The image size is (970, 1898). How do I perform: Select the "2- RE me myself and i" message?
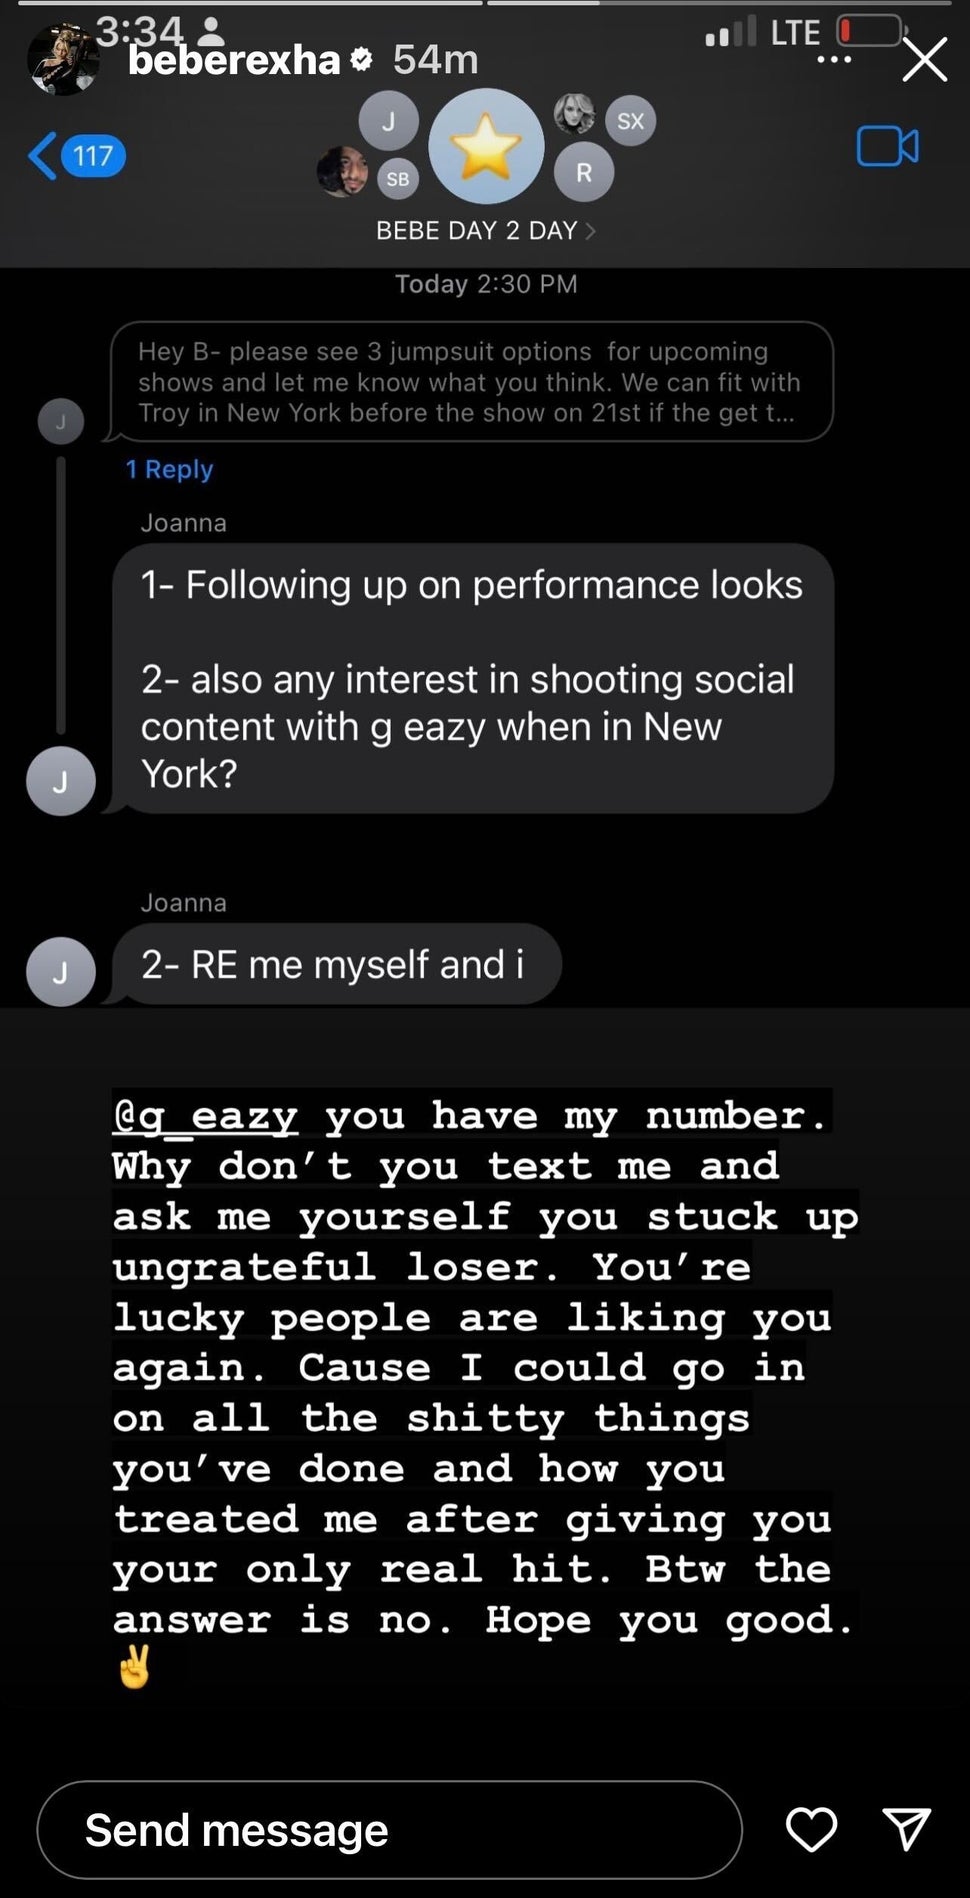point(334,964)
